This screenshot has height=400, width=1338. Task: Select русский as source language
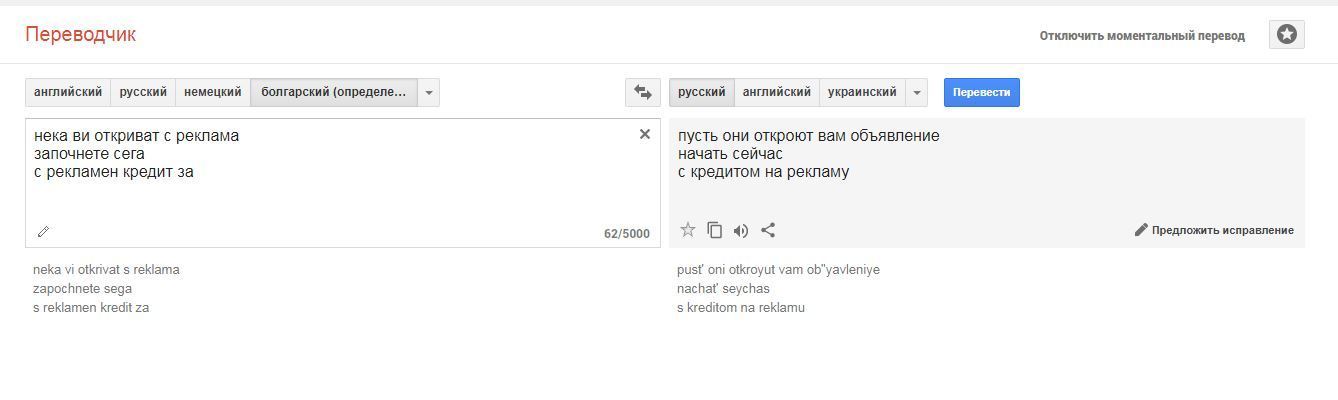(x=143, y=92)
